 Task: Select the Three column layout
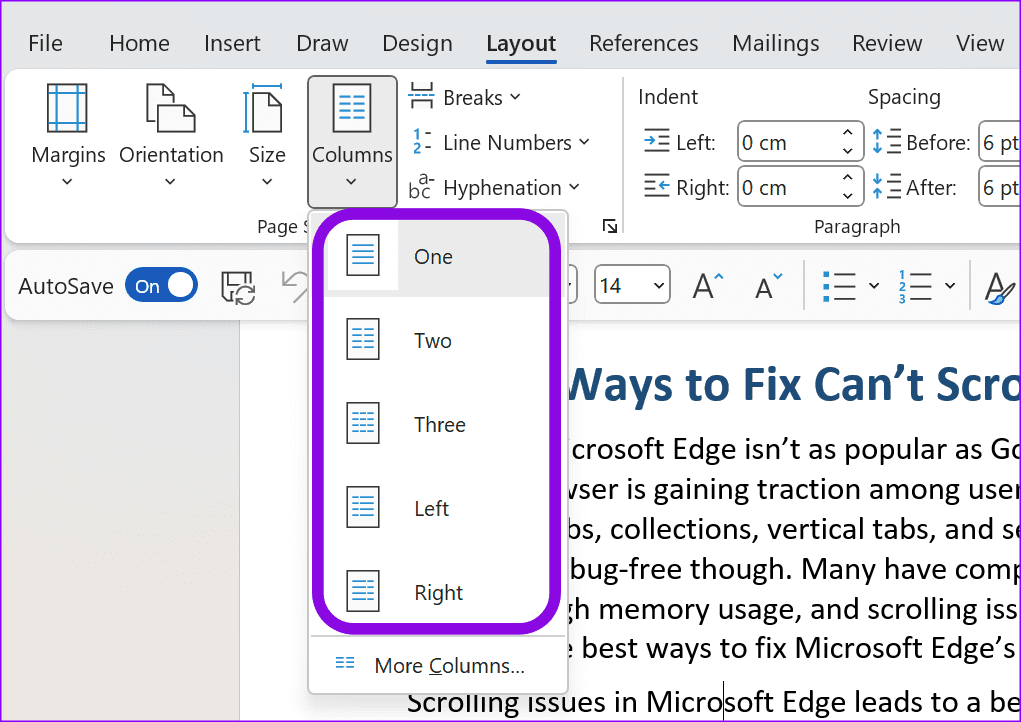coord(437,424)
